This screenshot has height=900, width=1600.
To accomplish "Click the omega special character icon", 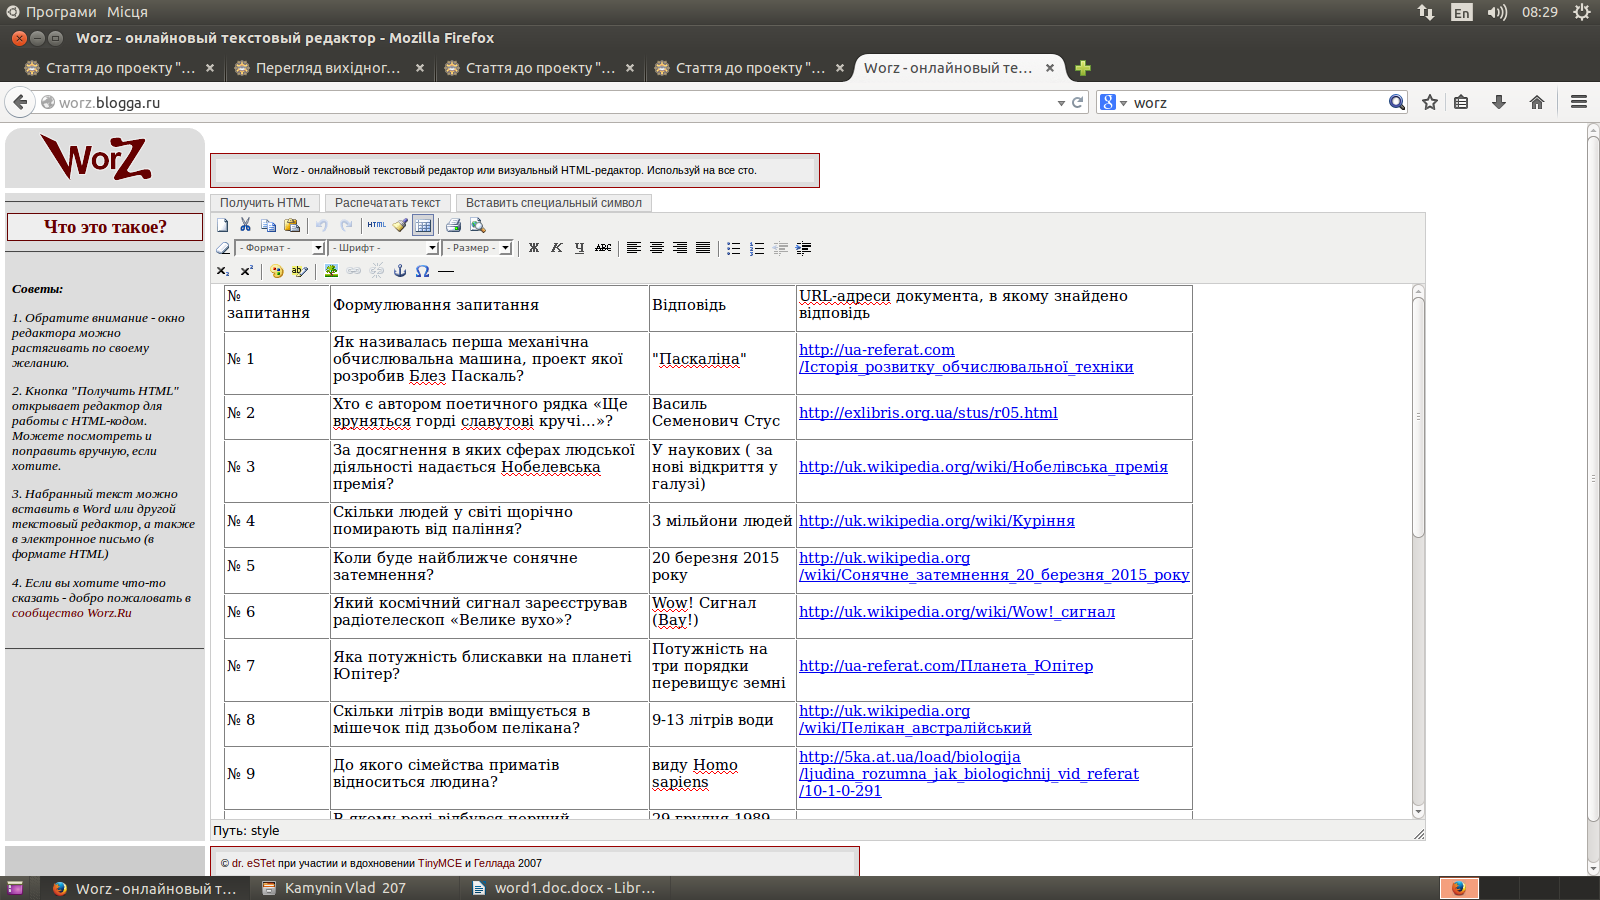I will (x=423, y=271).
